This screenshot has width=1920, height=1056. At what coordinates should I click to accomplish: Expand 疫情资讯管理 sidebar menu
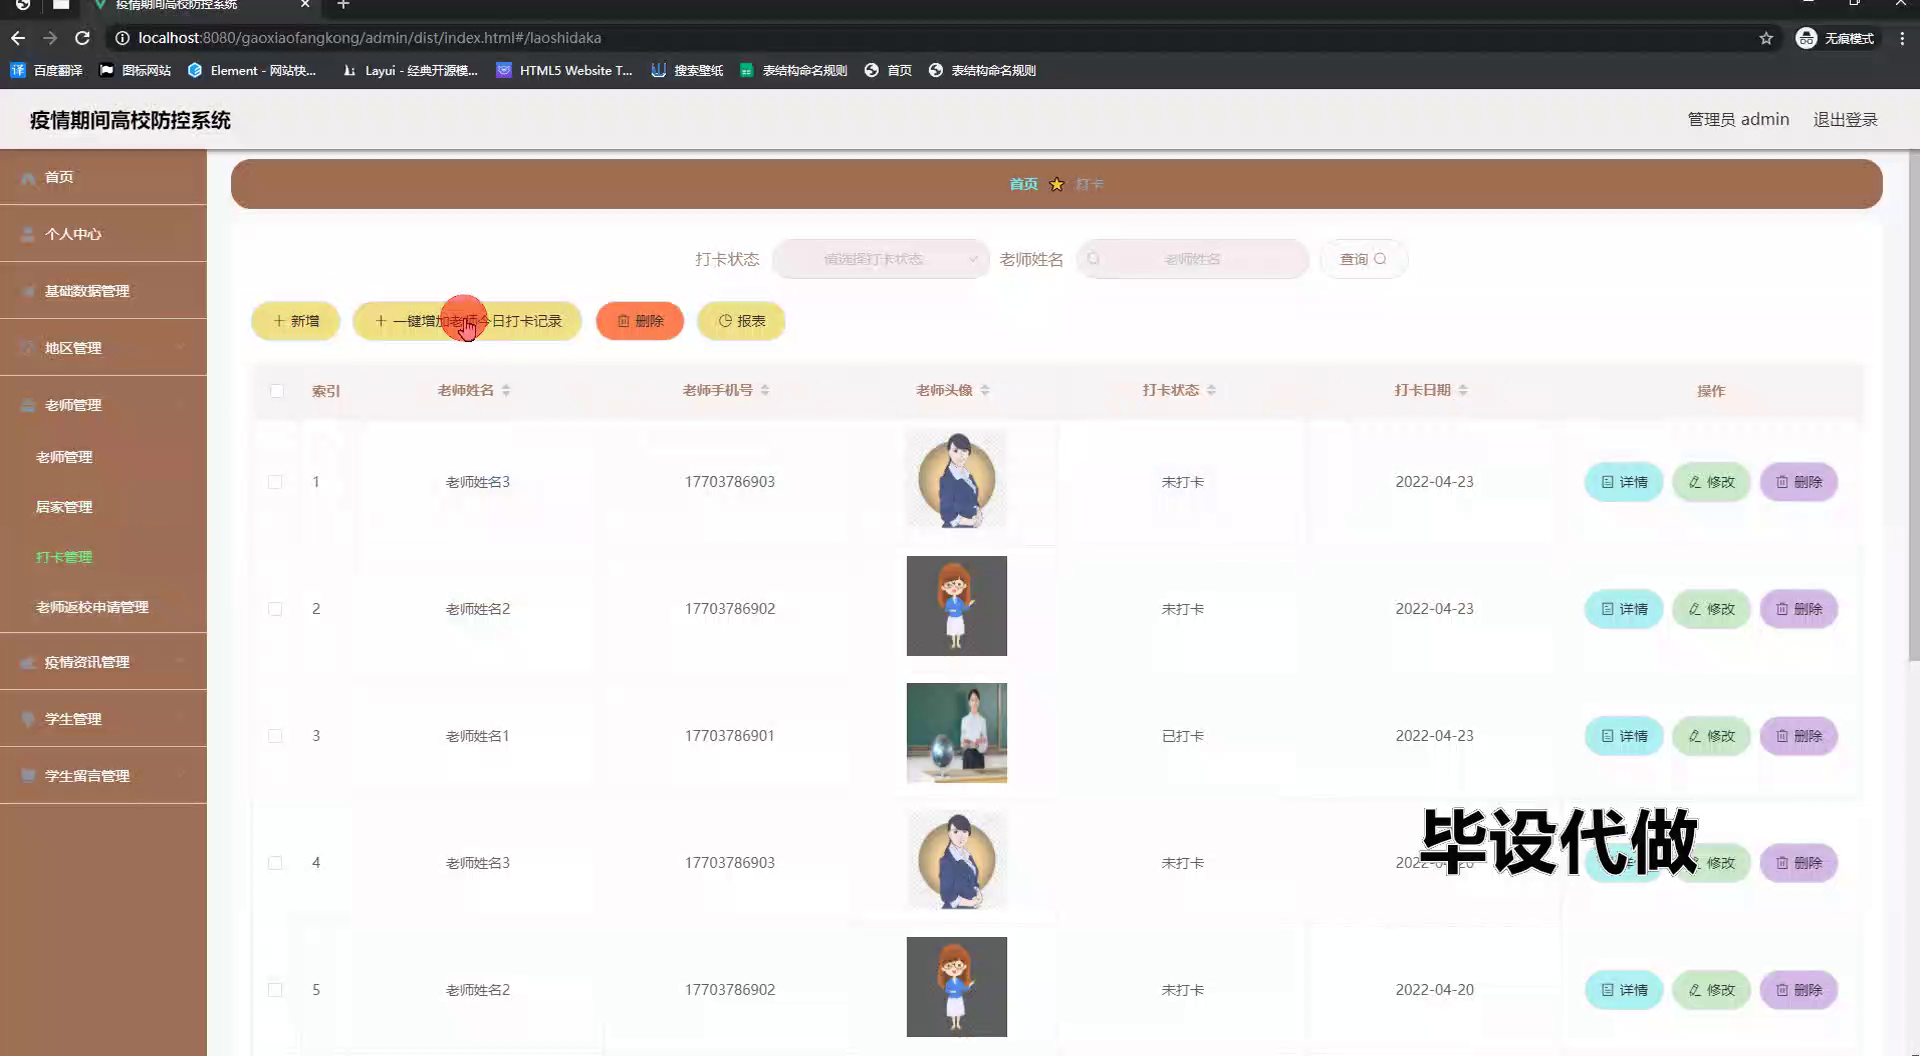click(x=103, y=662)
